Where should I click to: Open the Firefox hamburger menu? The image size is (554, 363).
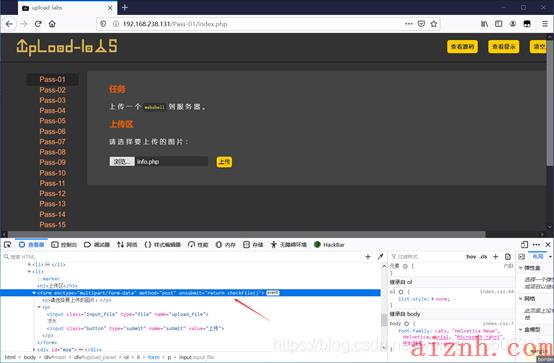tap(545, 24)
